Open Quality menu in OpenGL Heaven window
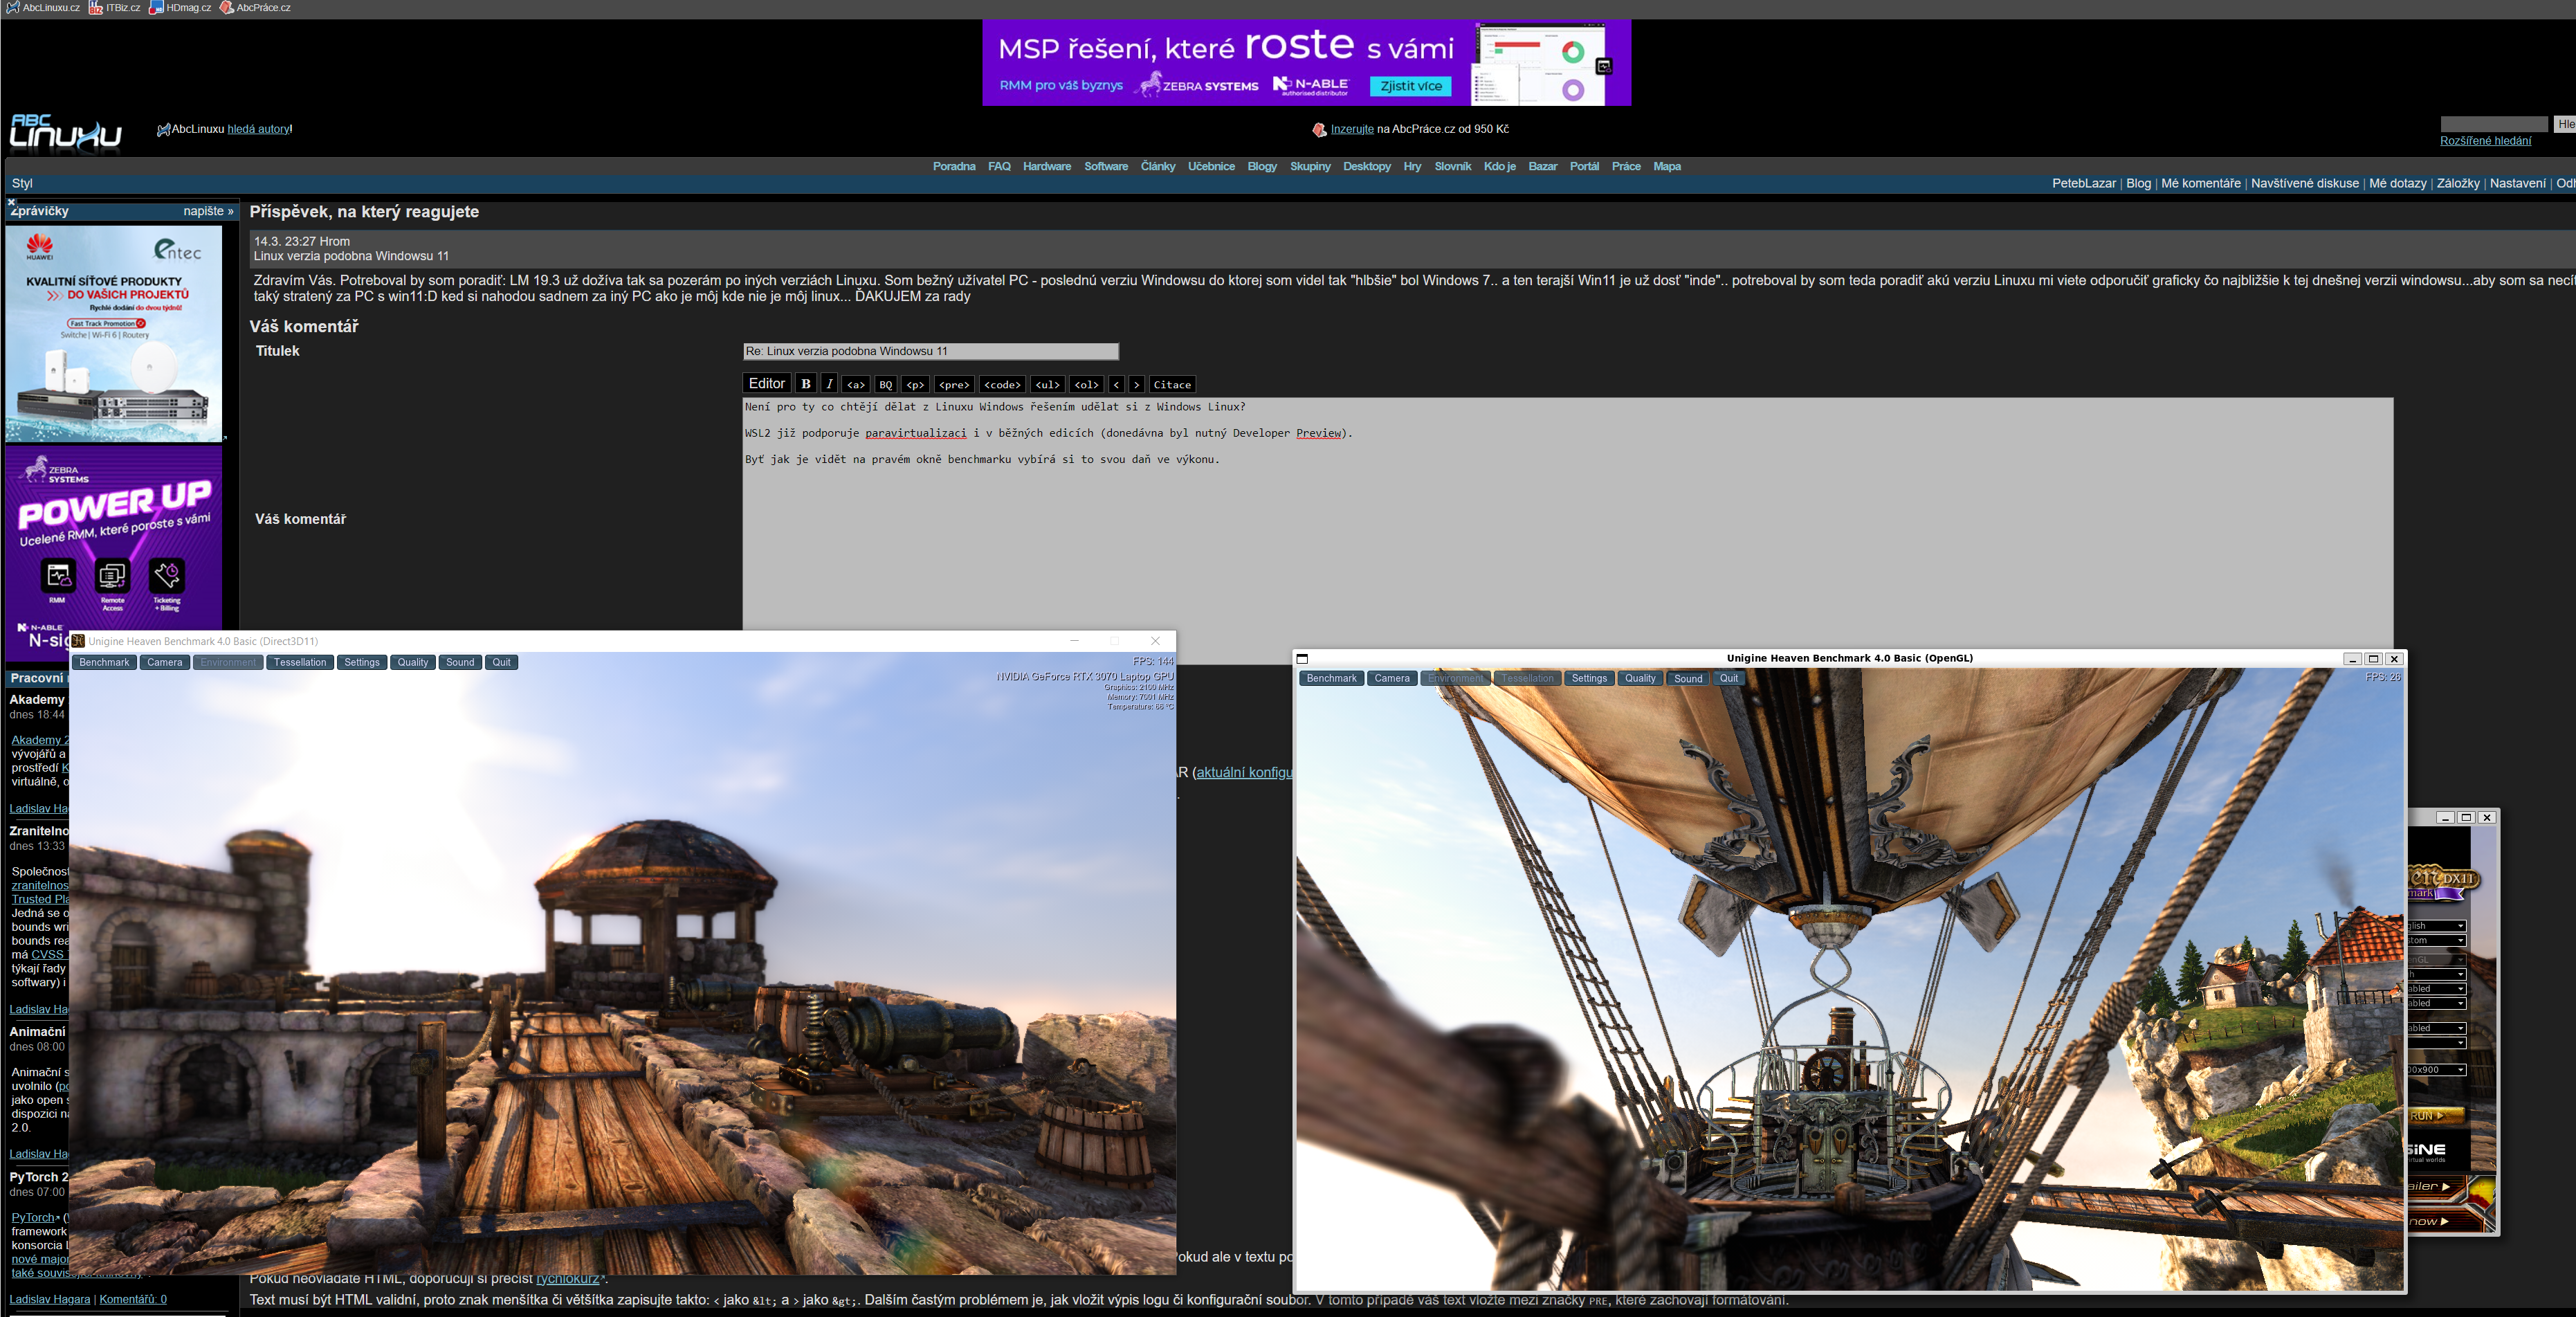 (1640, 679)
